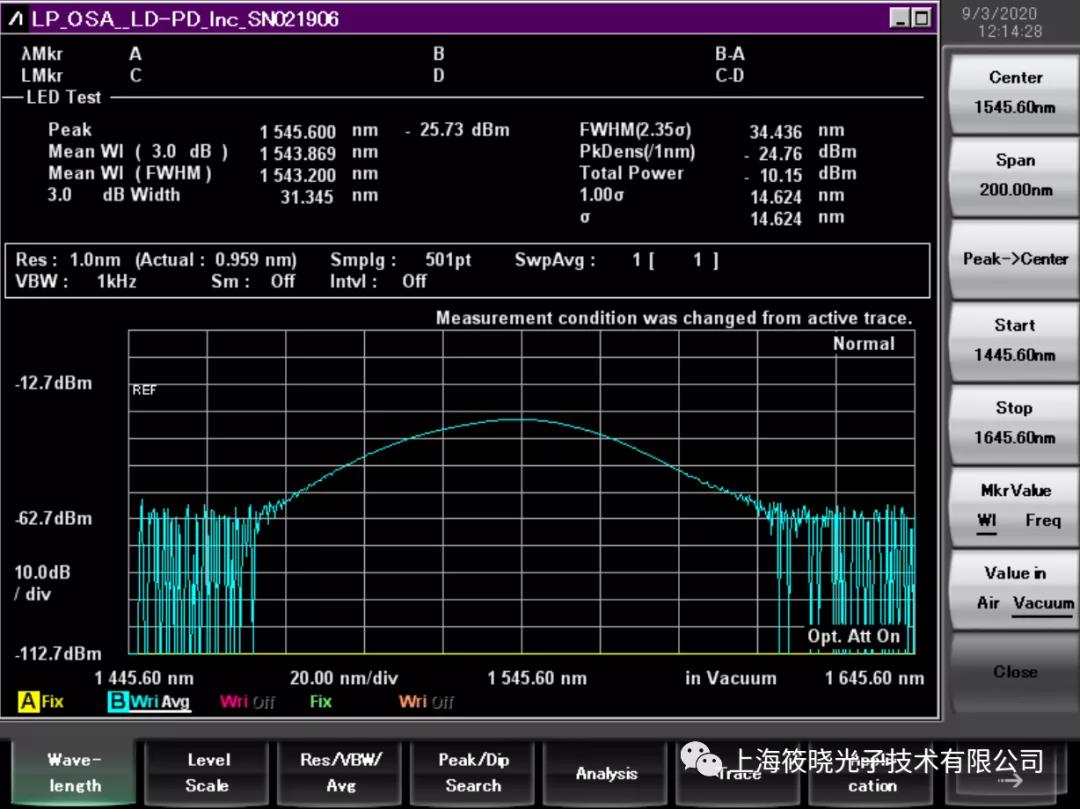Click the Anritsu logo in the title bar
Image resolution: width=1080 pixels, height=809 pixels.
point(18,18)
